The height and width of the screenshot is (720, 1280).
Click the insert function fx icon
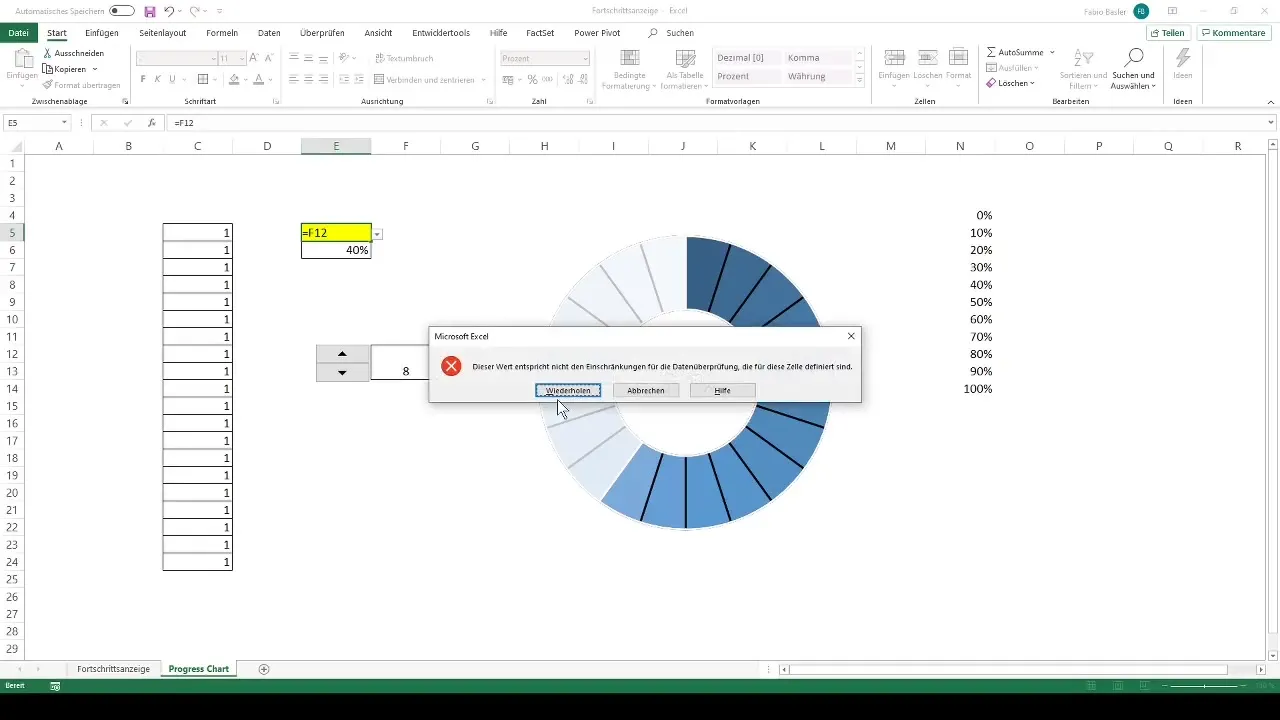point(151,122)
